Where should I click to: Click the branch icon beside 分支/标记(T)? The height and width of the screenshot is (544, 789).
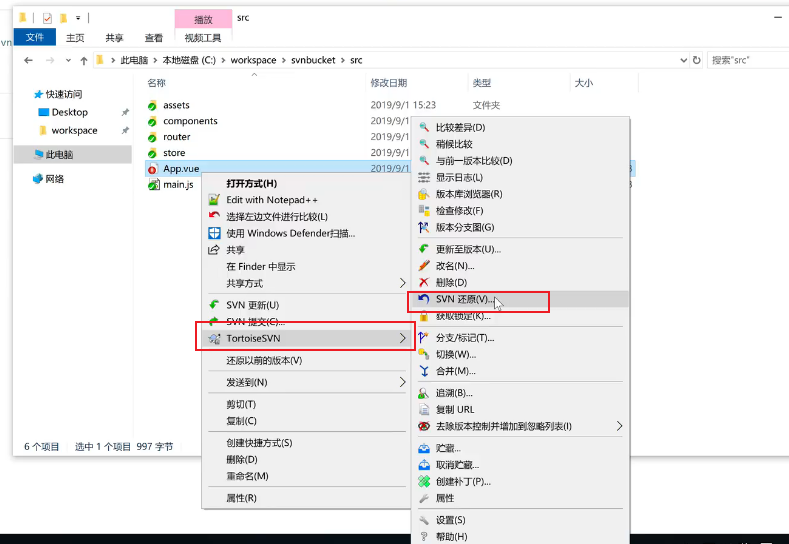point(424,338)
